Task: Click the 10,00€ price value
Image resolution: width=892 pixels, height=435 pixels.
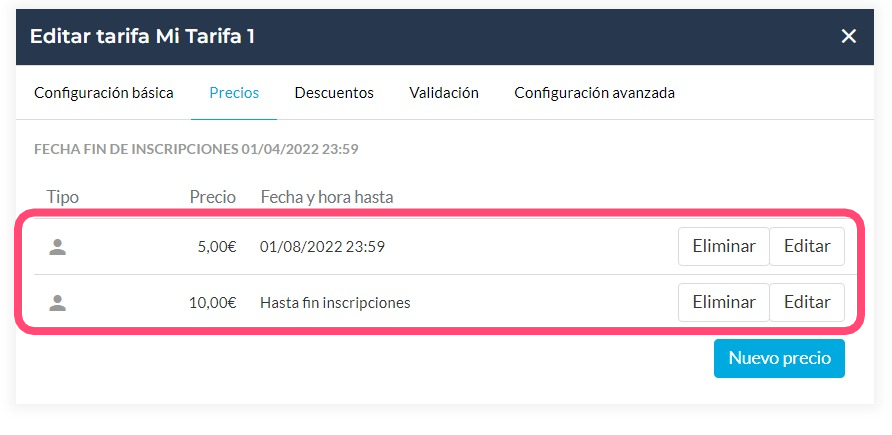Action: 213,303
